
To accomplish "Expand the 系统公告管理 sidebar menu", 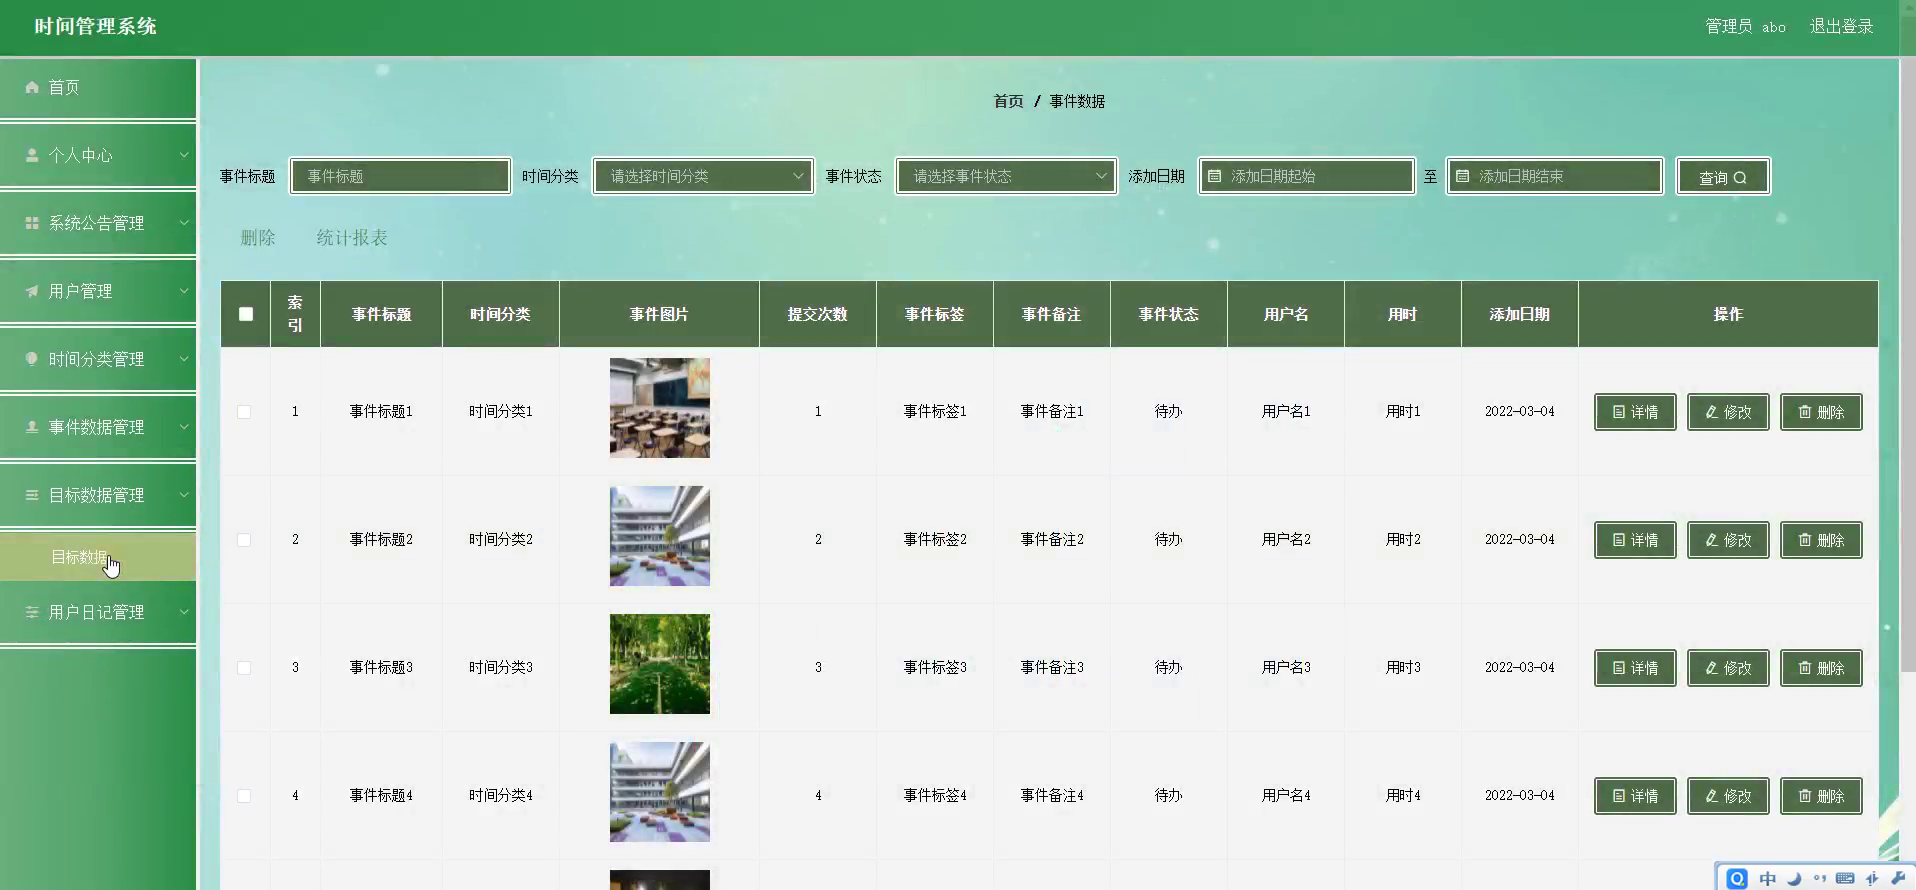I will (98, 223).
